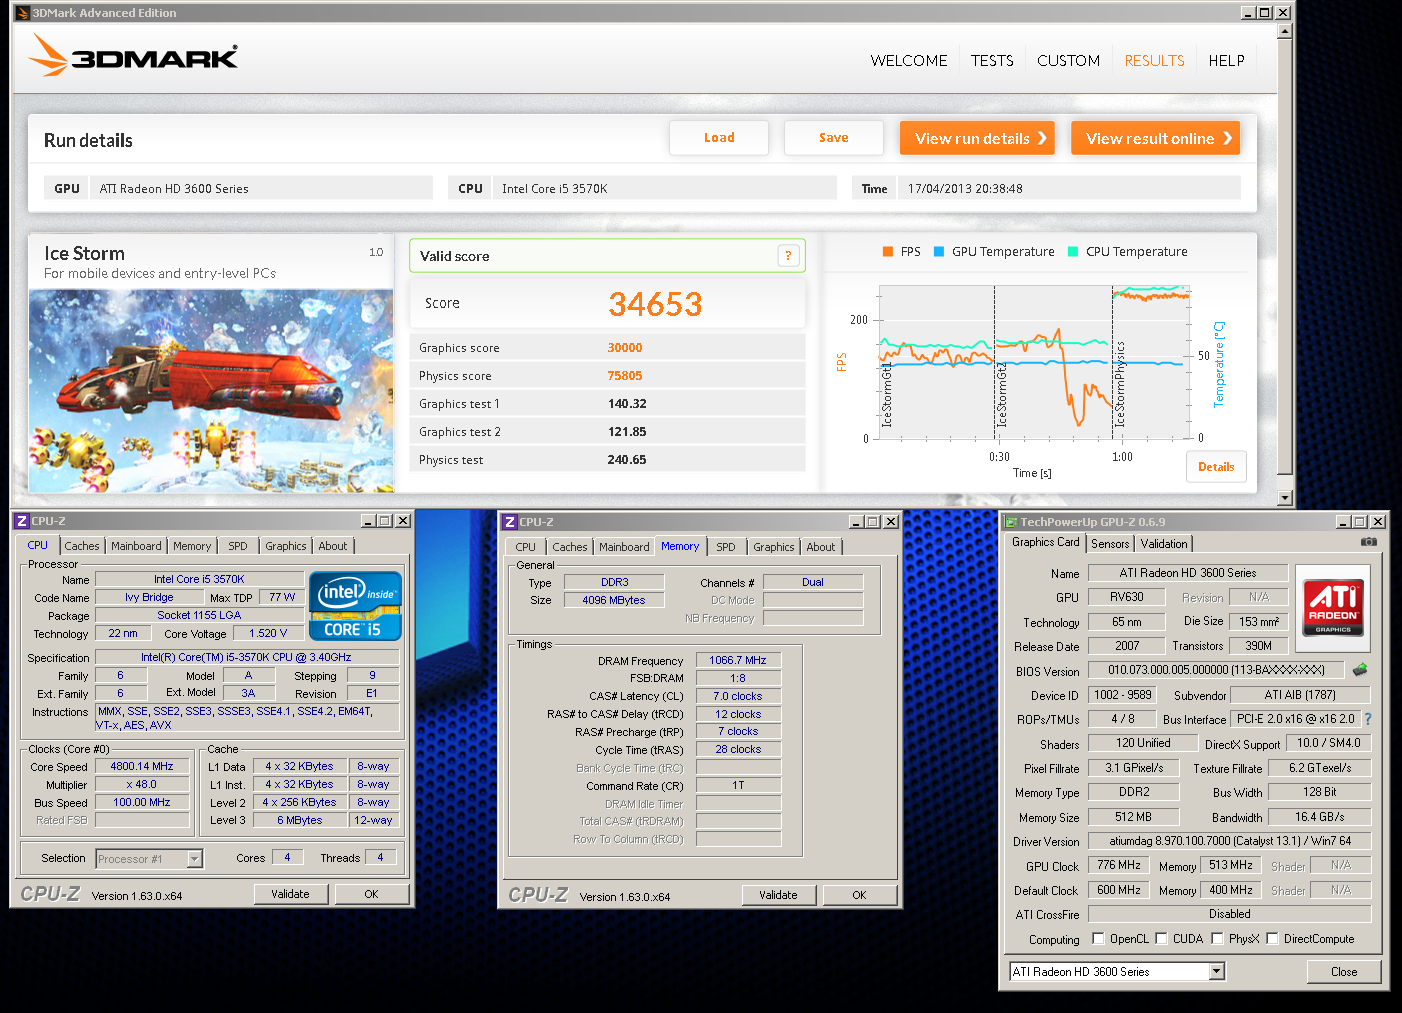Click Validate in CPU-Z CPU window

(290, 894)
